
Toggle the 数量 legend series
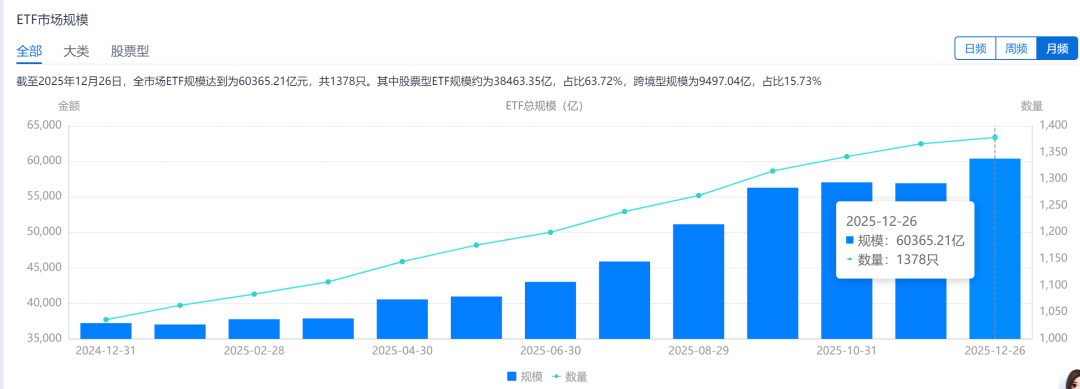[x=569, y=377]
